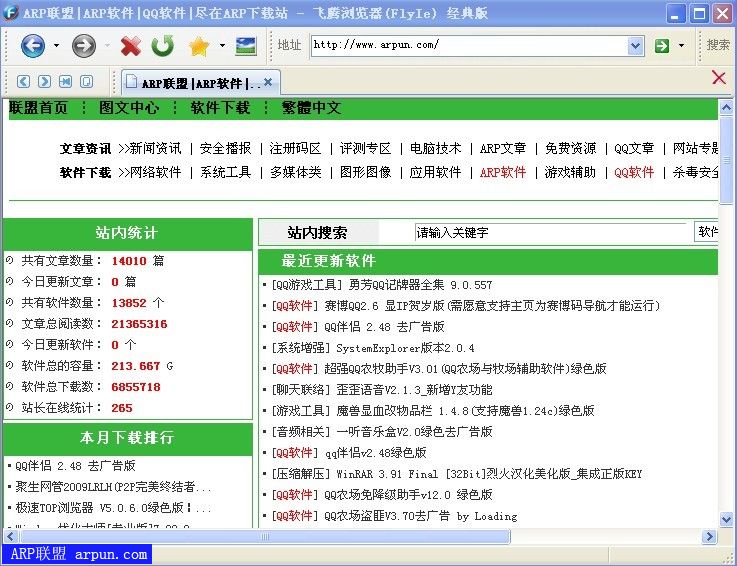The image size is (737, 566).
Task: Open the 多媒体类 download category
Action: click(295, 173)
